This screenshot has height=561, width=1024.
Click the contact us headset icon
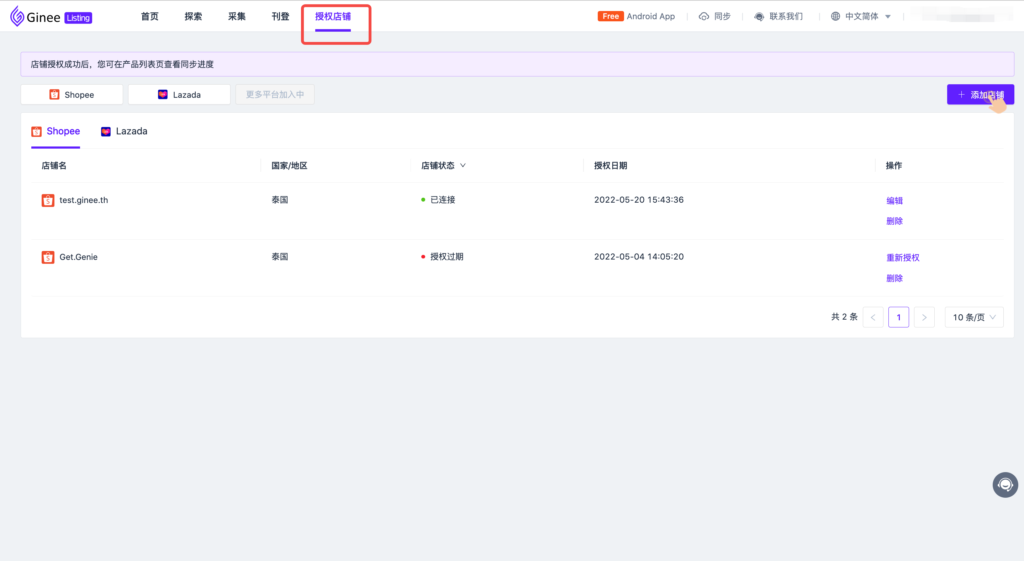(x=760, y=16)
